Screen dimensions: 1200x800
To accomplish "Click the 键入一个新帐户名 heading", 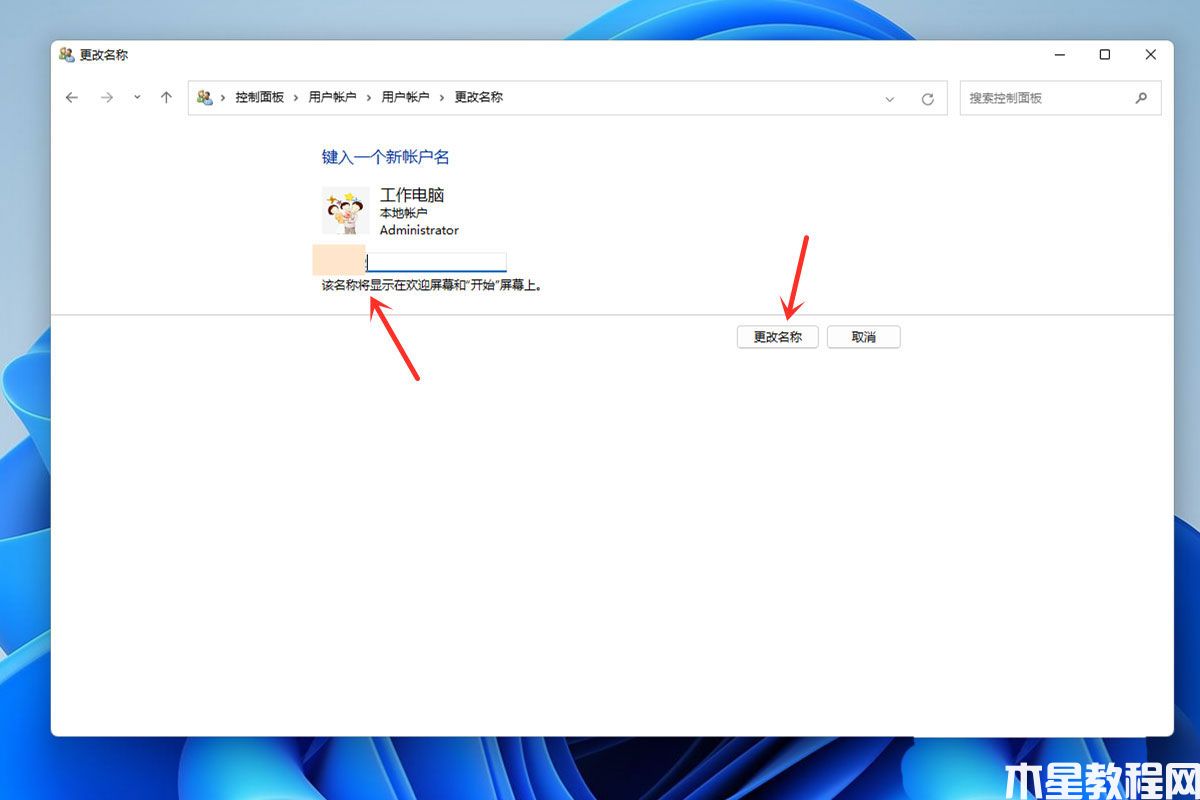I will coord(385,157).
